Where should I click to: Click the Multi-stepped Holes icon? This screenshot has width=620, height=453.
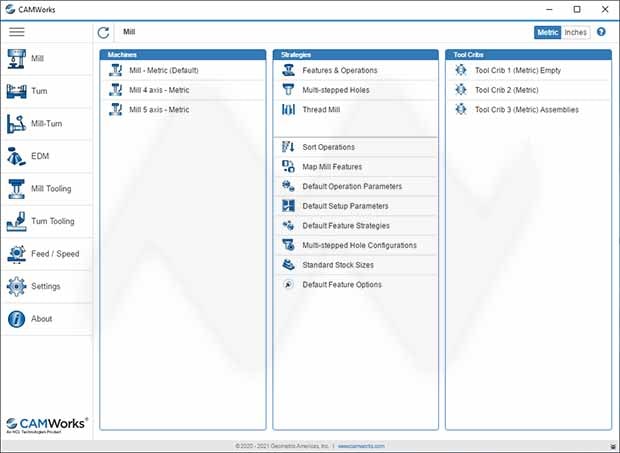click(288, 90)
